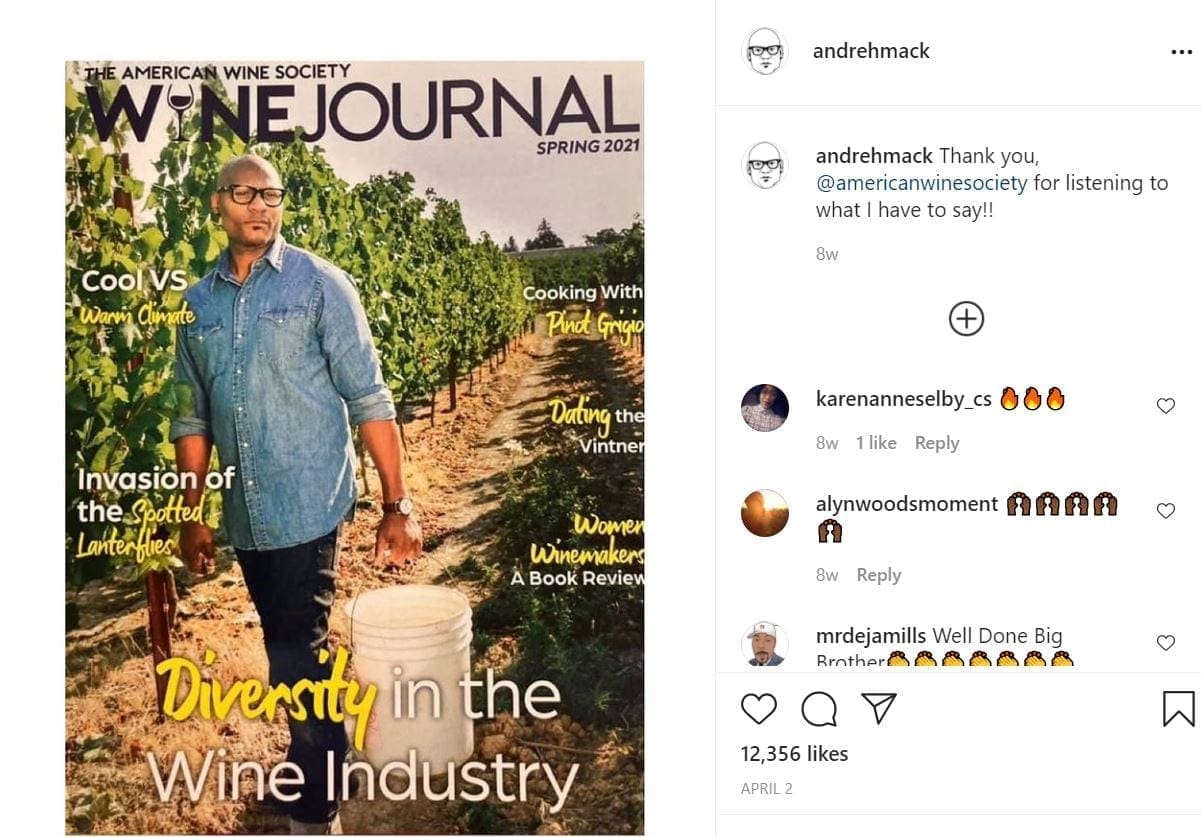The width and height of the screenshot is (1201, 837).
Task: Open andrehmack username in the post header
Action: pos(871,50)
